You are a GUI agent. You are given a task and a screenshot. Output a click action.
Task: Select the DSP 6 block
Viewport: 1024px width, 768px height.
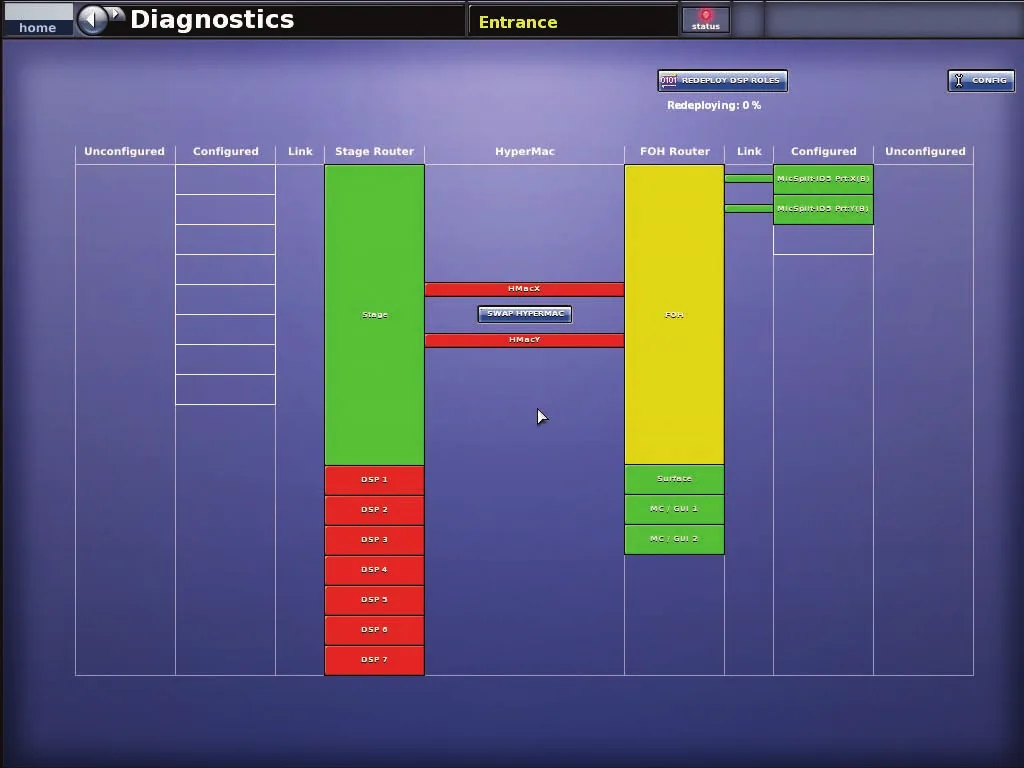click(374, 630)
